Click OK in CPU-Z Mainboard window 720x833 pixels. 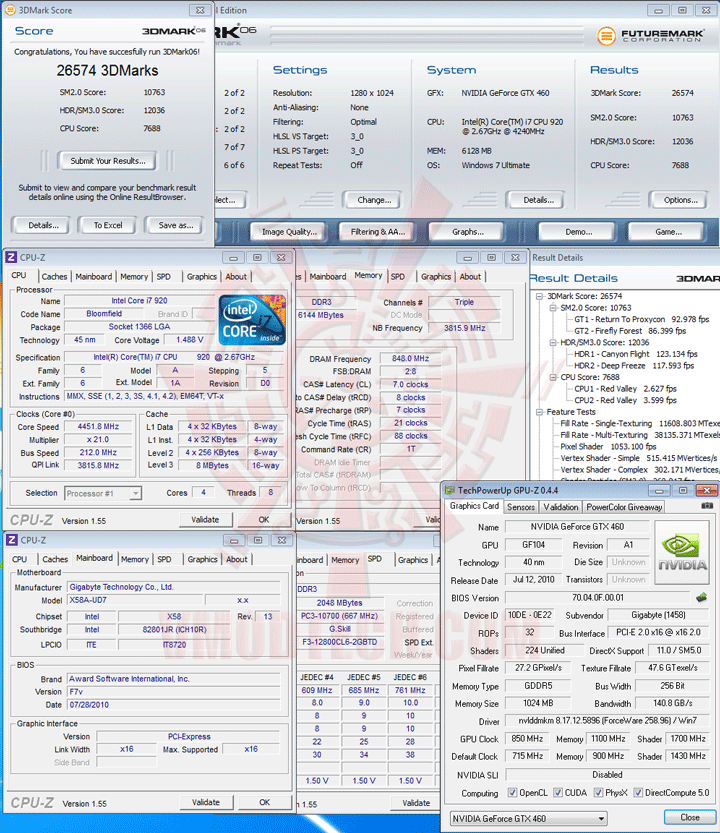pos(264,802)
